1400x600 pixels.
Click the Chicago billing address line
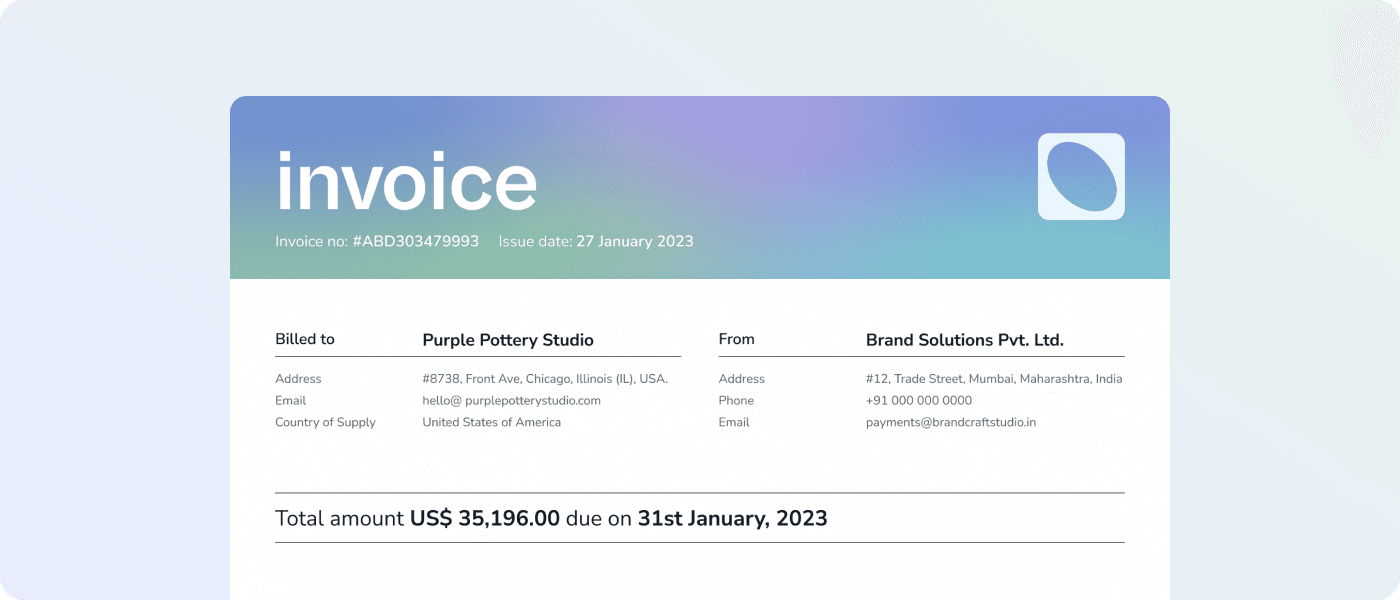546,378
